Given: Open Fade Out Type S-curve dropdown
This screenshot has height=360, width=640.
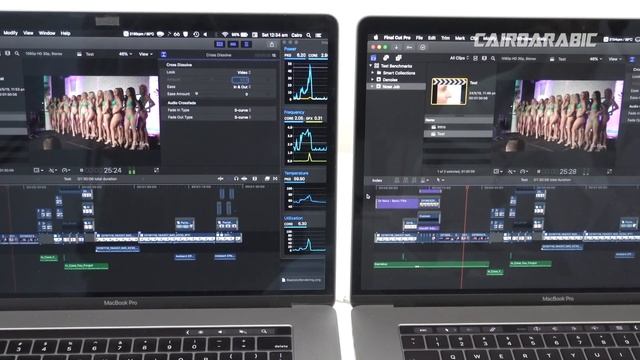Looking at the screenshot, I should coord(242,118).
